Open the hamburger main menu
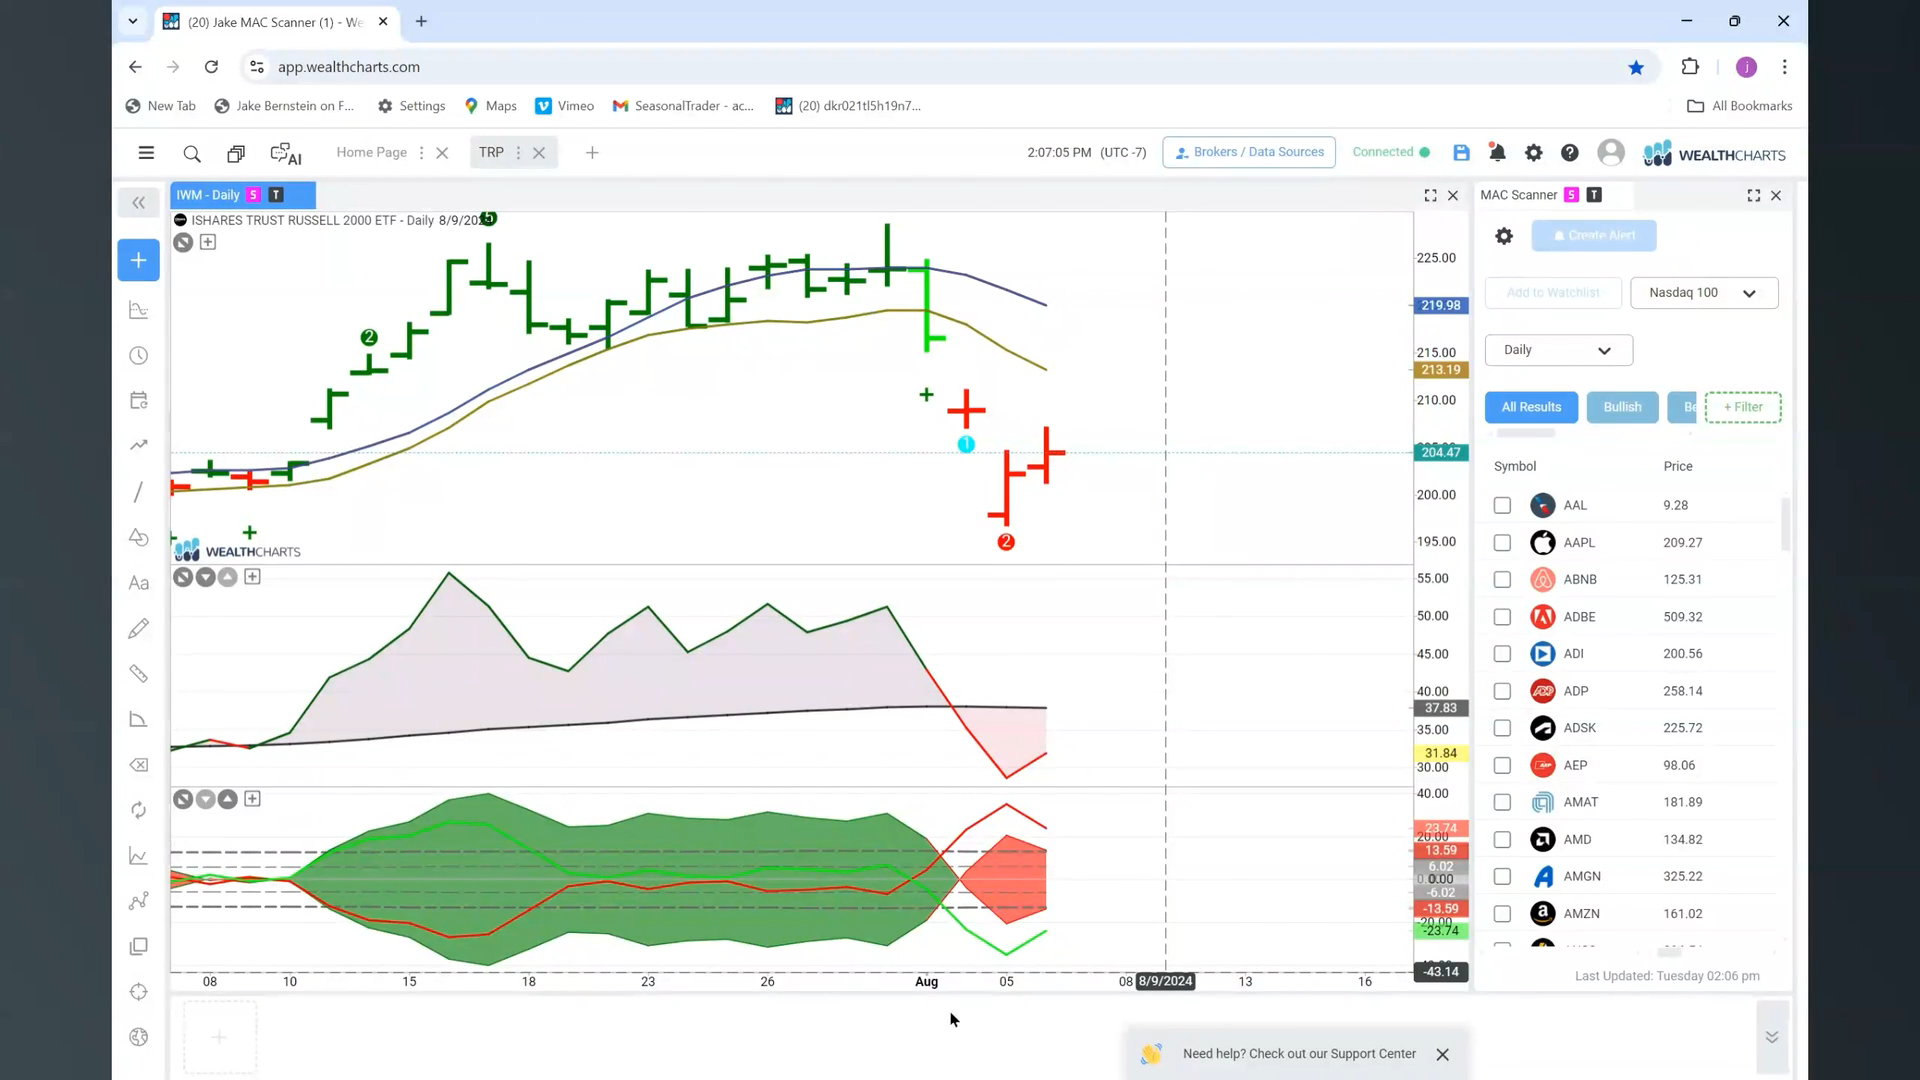1920x1080 pixels. pyautogui.click(x=146, y=153)
